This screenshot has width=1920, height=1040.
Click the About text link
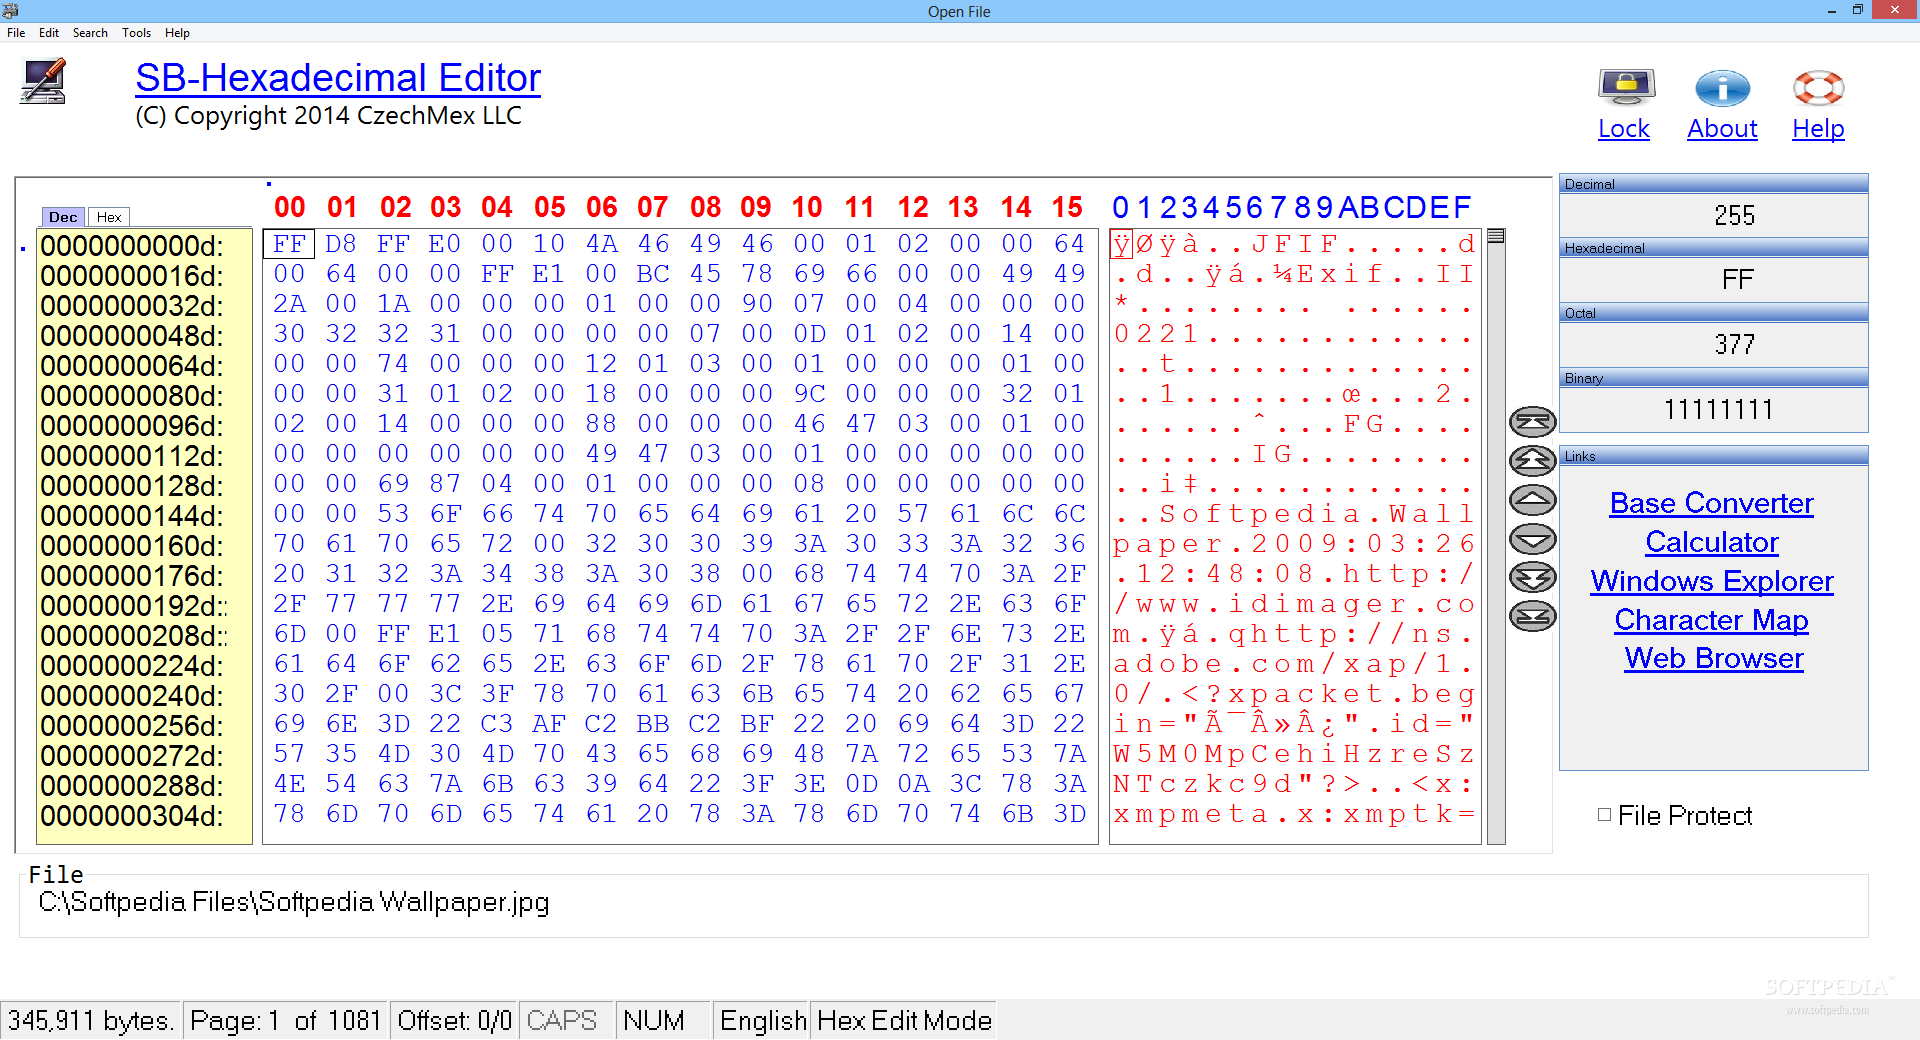tap(1722, 129)
